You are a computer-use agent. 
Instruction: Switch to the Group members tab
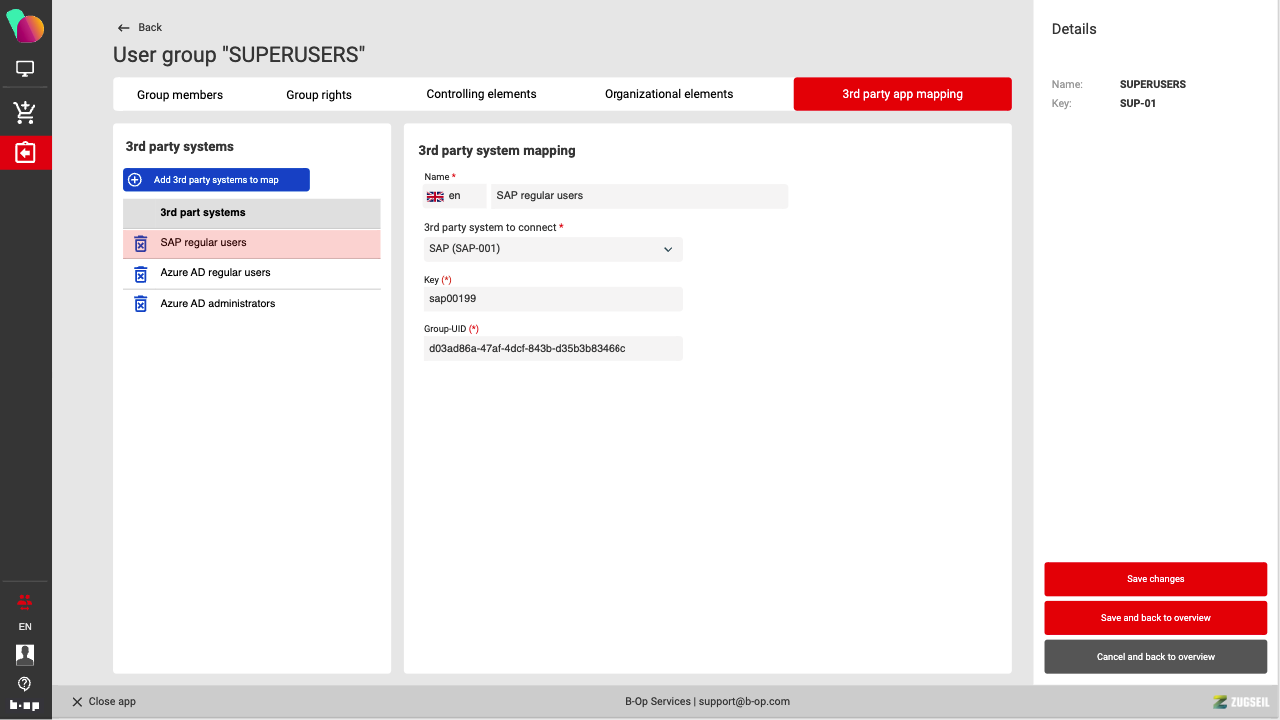pyautogui.click(x=180, y=95)
